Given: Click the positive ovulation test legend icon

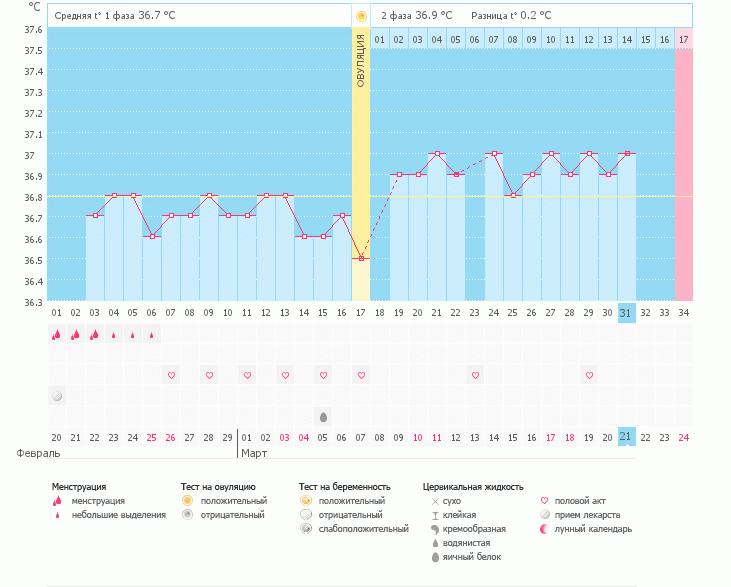Looking at the screenshot, I should 187,500.
